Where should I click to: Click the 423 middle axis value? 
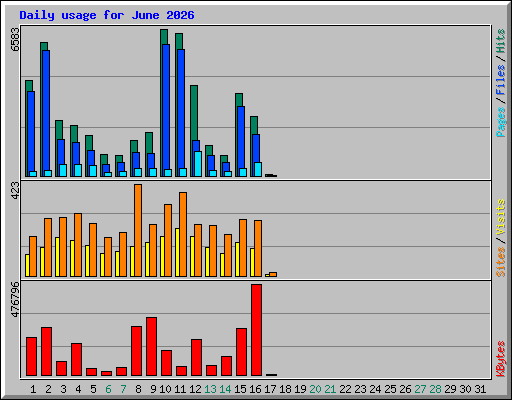tap(15, 191)
